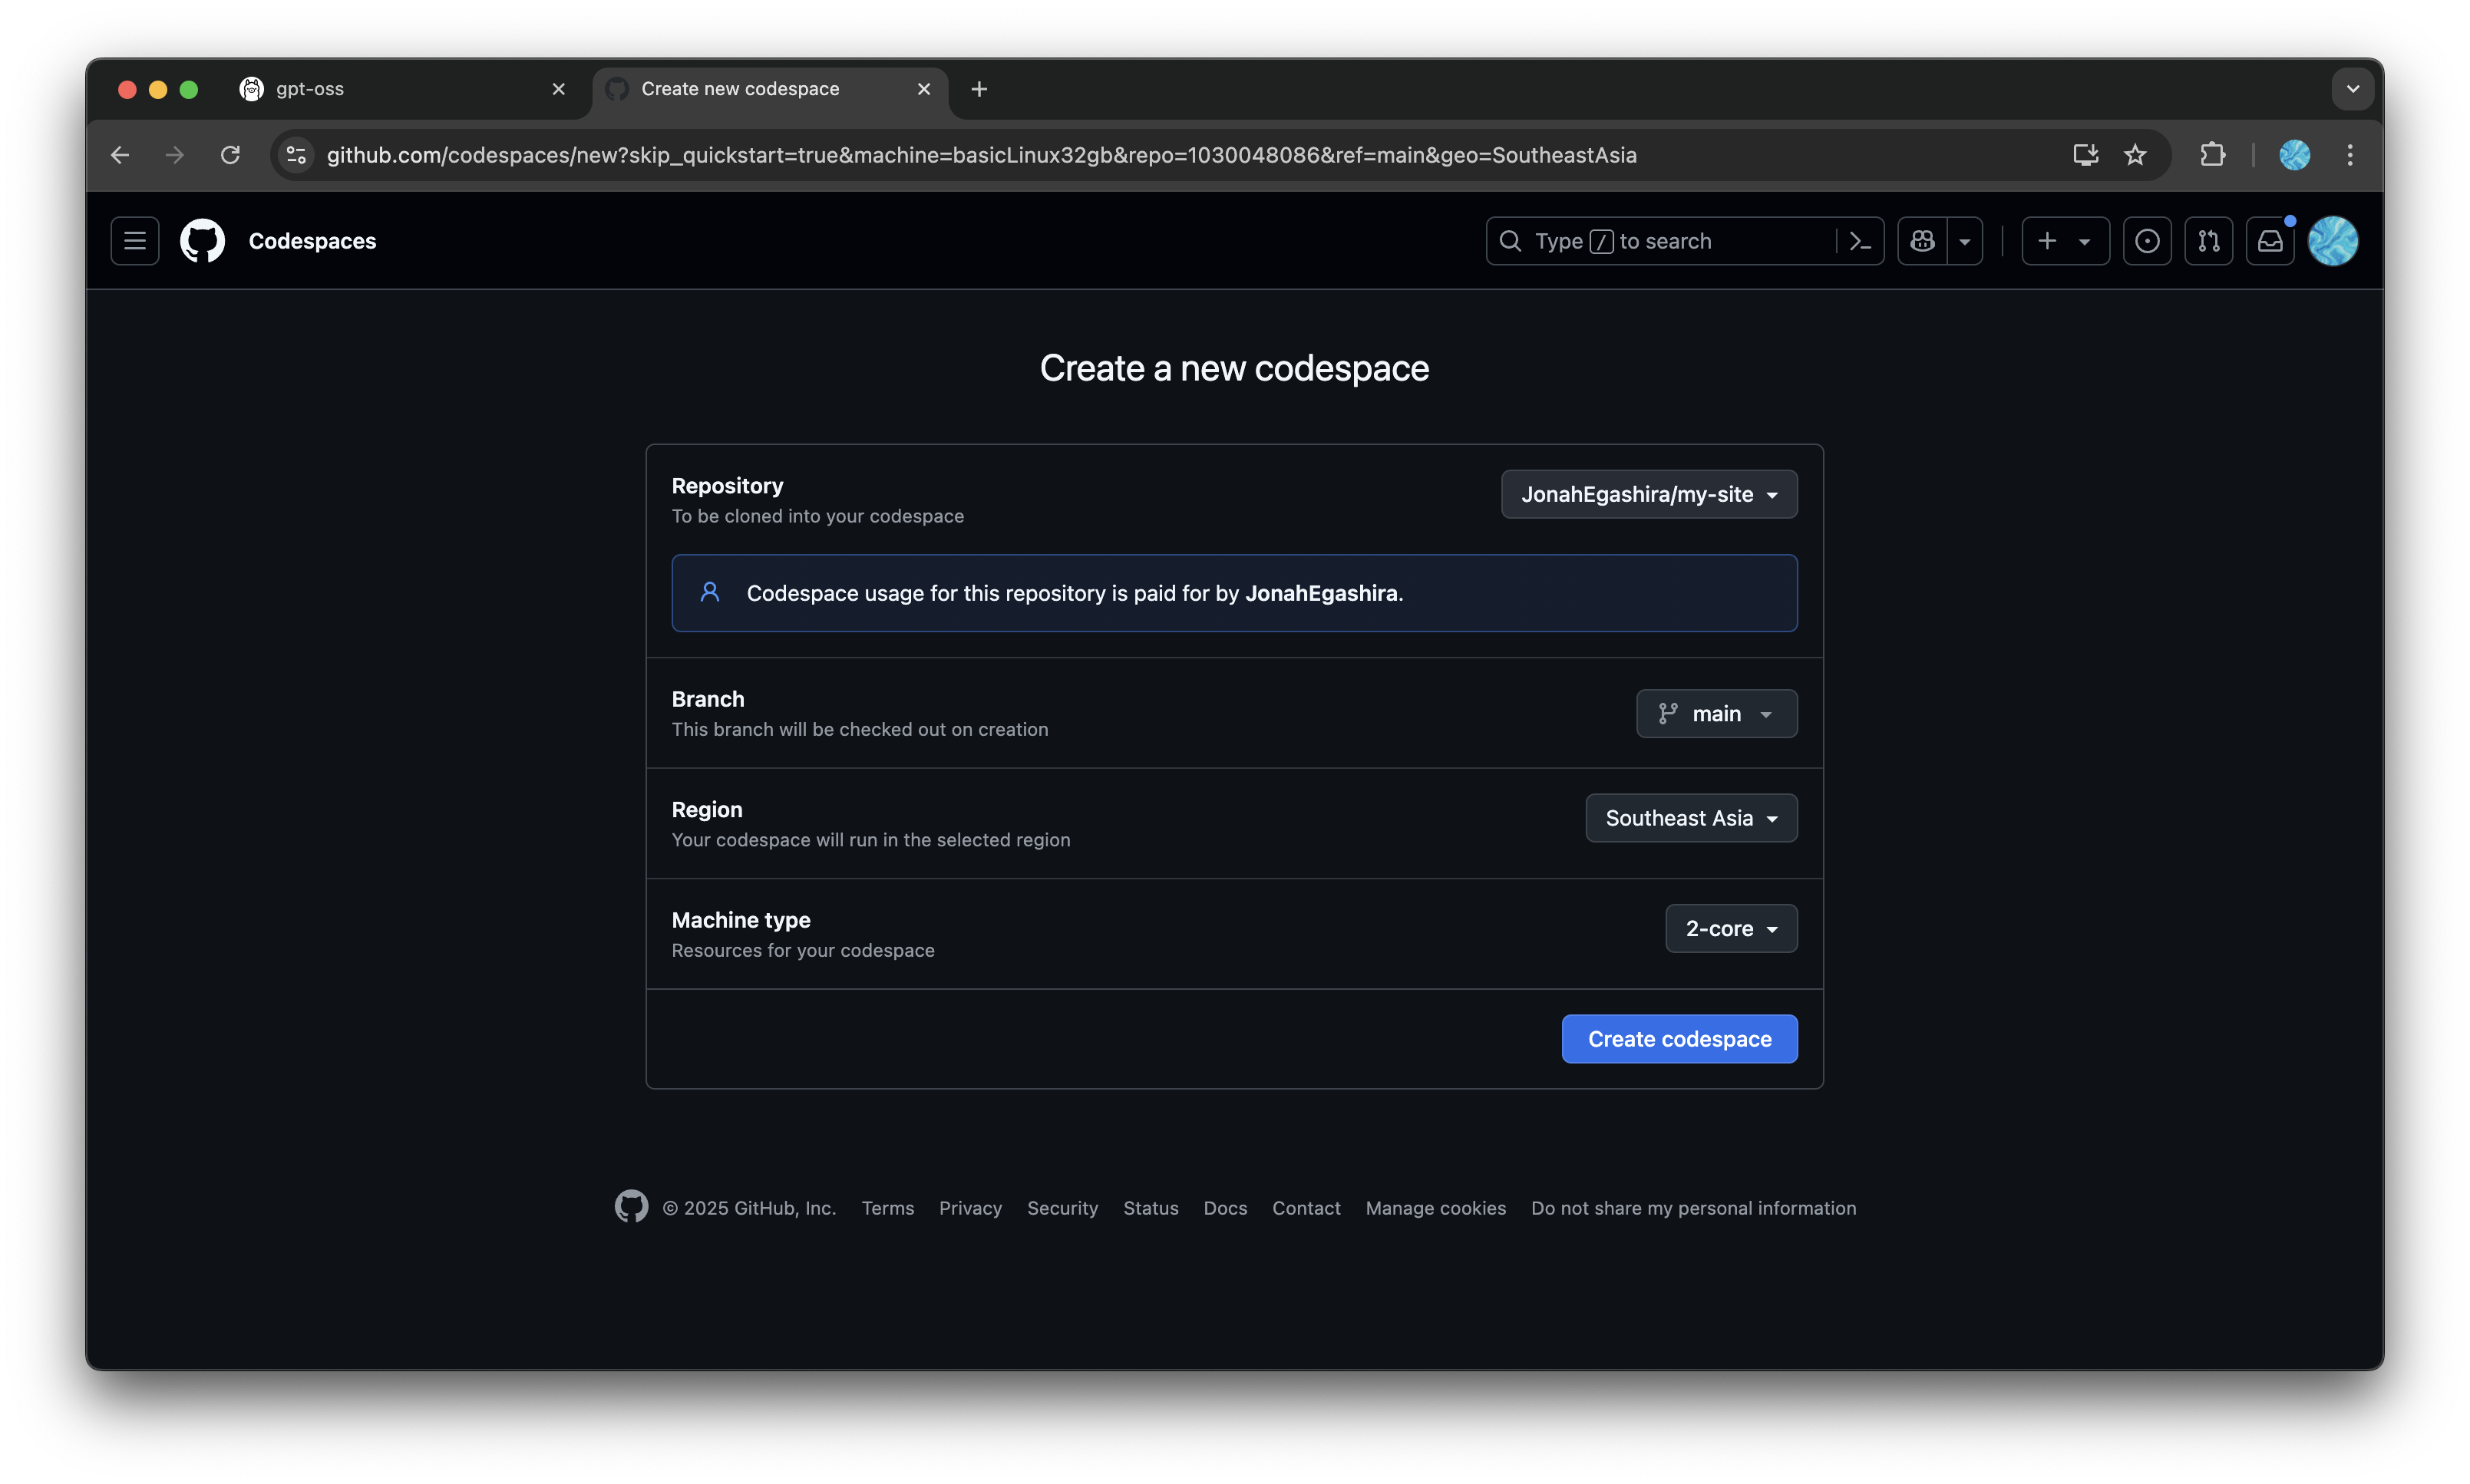Viewport: 2470px width, 1484px height.
Task: Open the Copilot chat icon
Action: click(x=1922, y=240)
